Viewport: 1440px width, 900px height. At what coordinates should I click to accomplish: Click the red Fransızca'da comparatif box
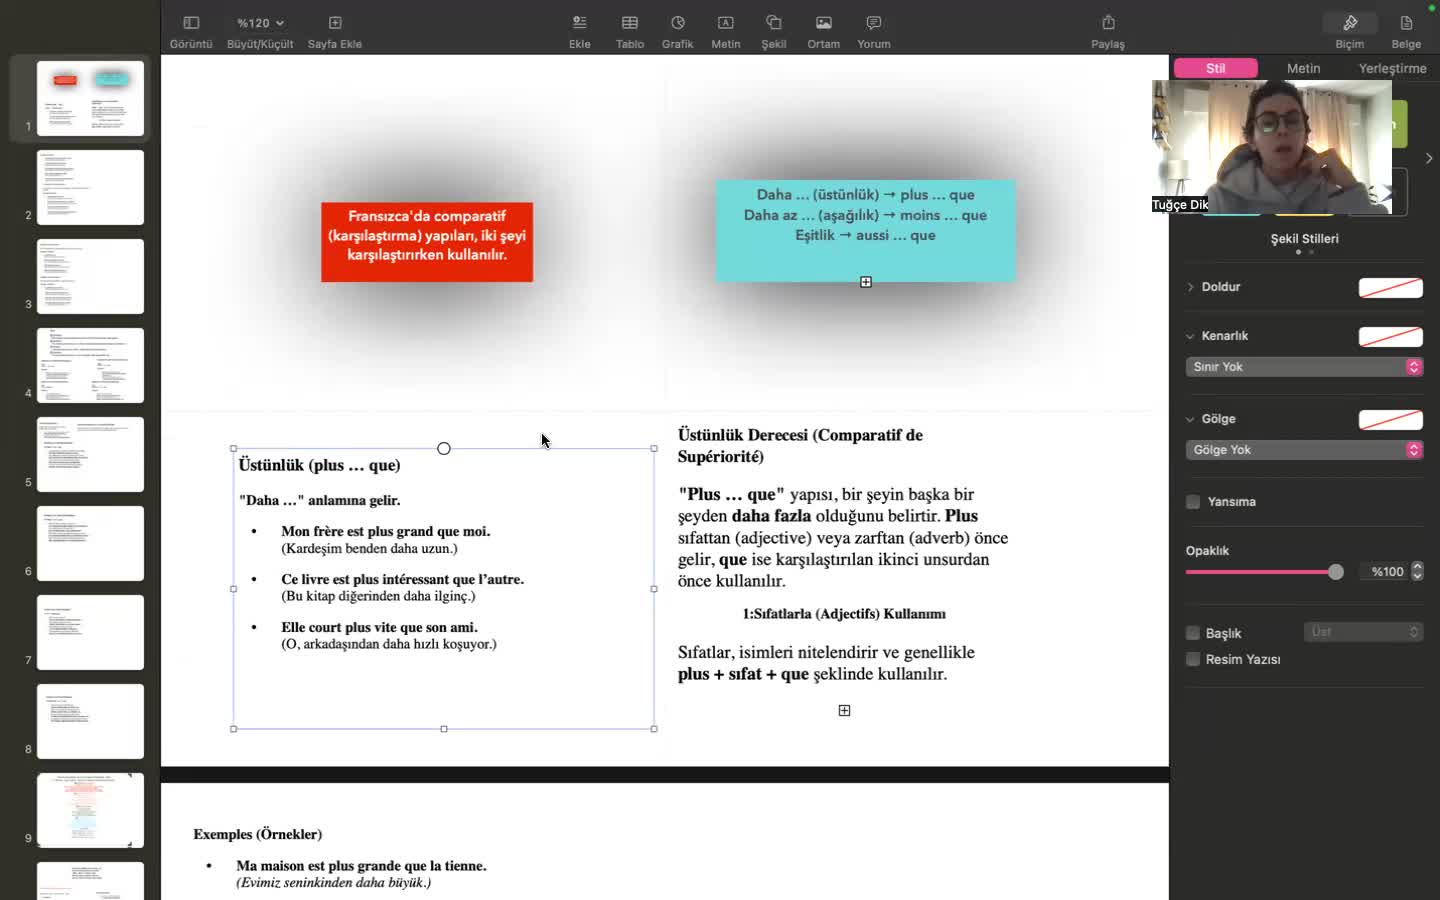coord(427,242)
